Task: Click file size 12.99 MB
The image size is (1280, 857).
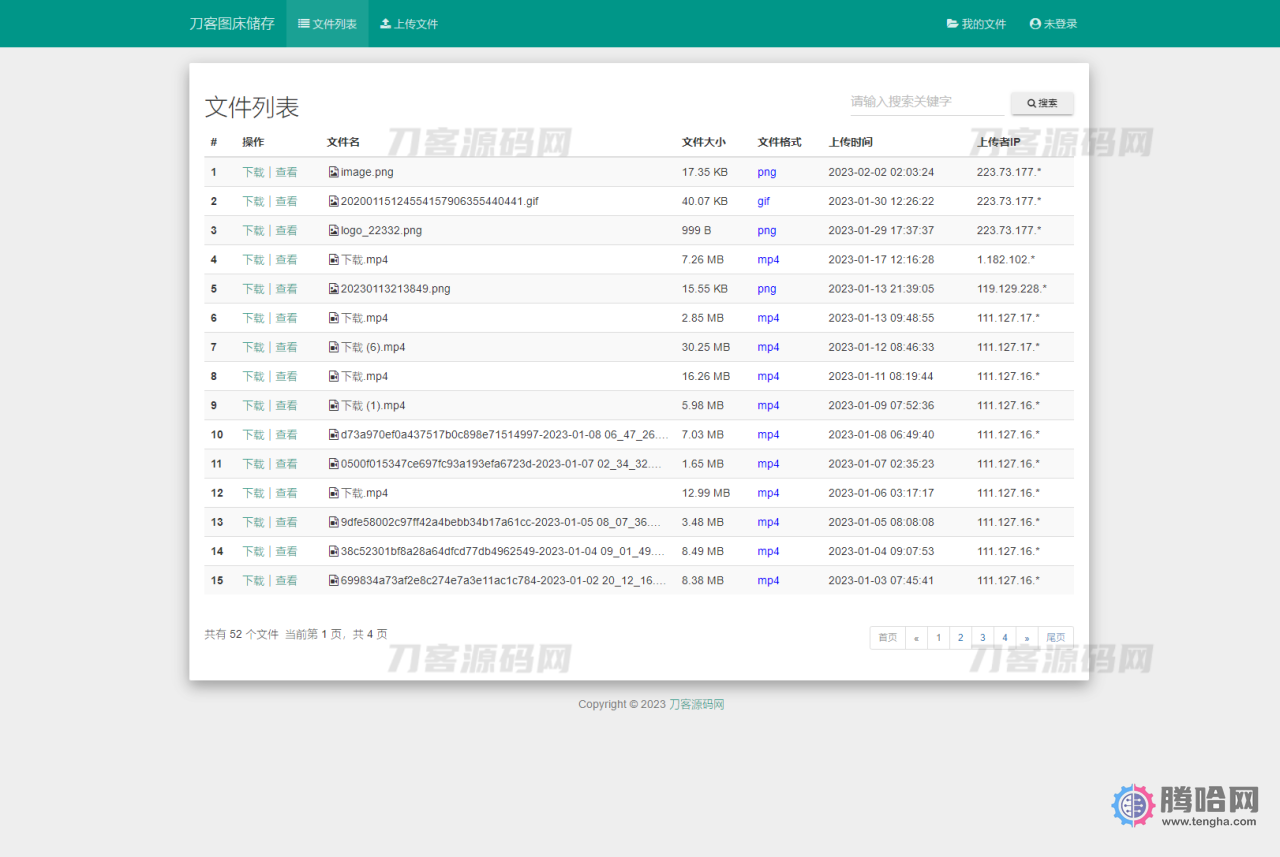Action: point(706,493)
